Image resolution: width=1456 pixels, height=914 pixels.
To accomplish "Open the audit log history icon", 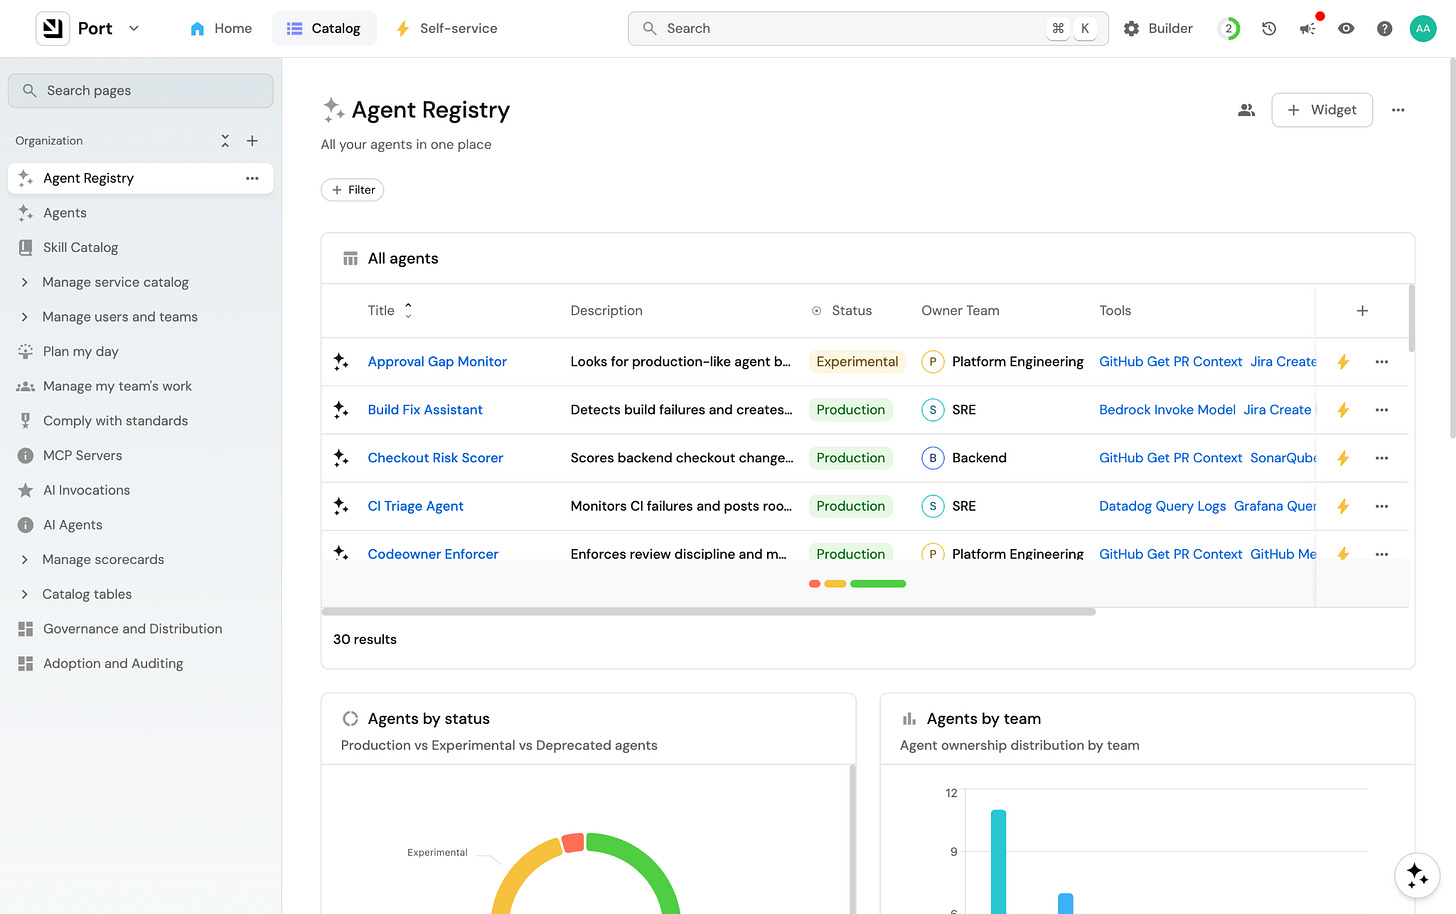I will (1269, 29).
